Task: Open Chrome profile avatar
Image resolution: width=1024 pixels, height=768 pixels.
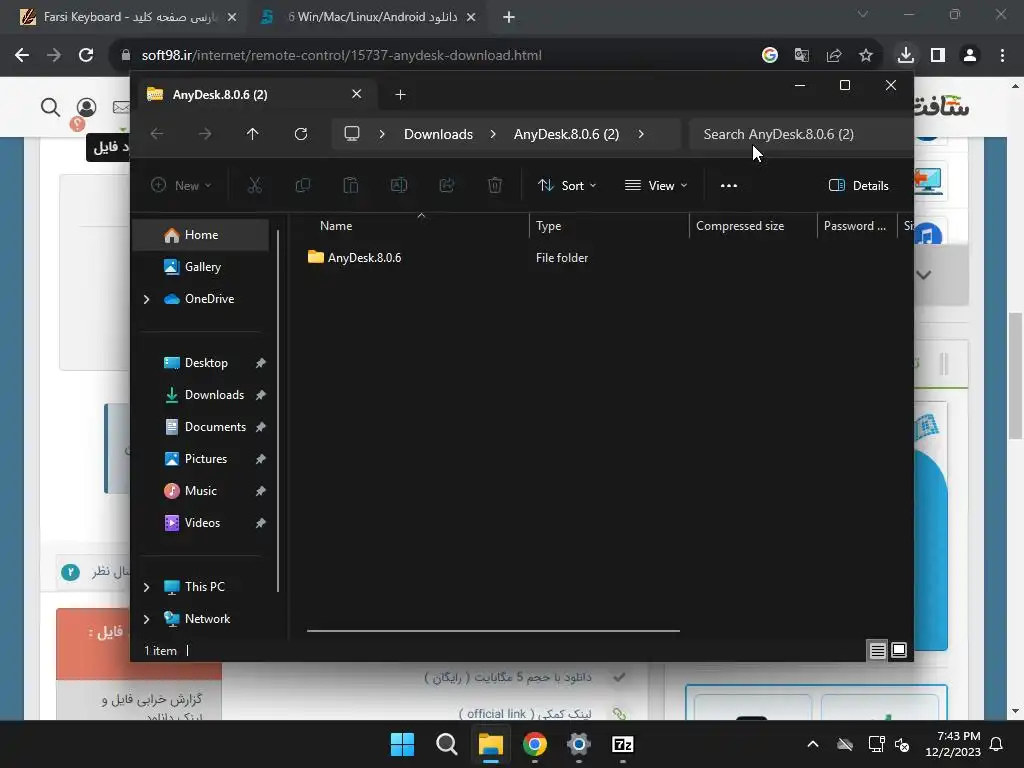Action: 970,55
